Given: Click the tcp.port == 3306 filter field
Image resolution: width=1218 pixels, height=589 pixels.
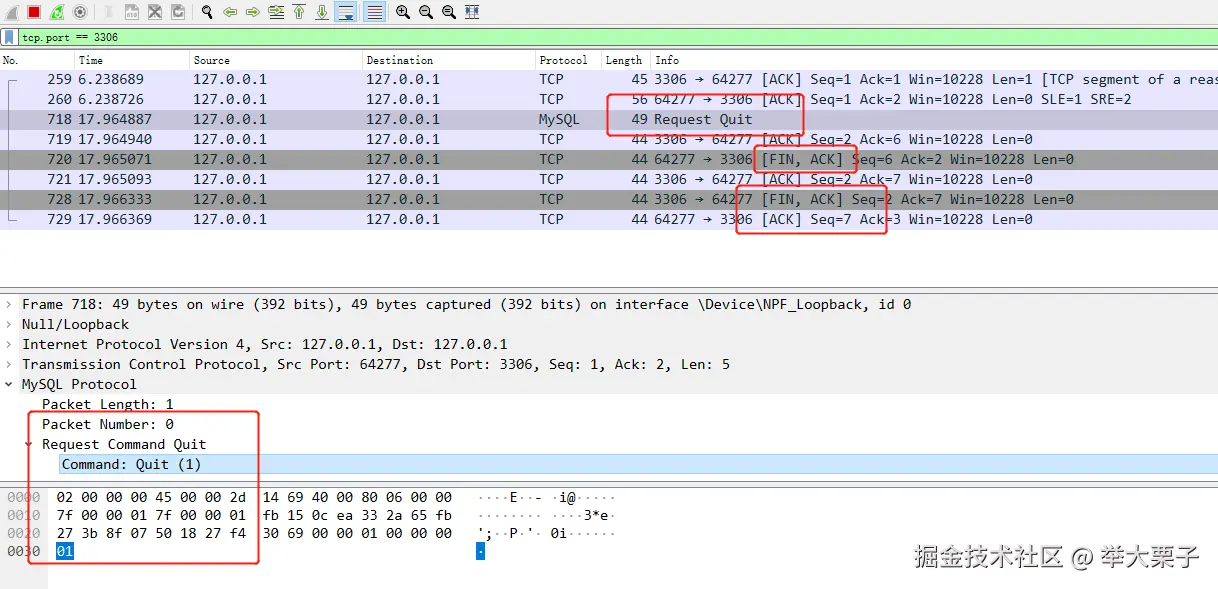Looking at the screenshot, I should click(x=617, y=37).
